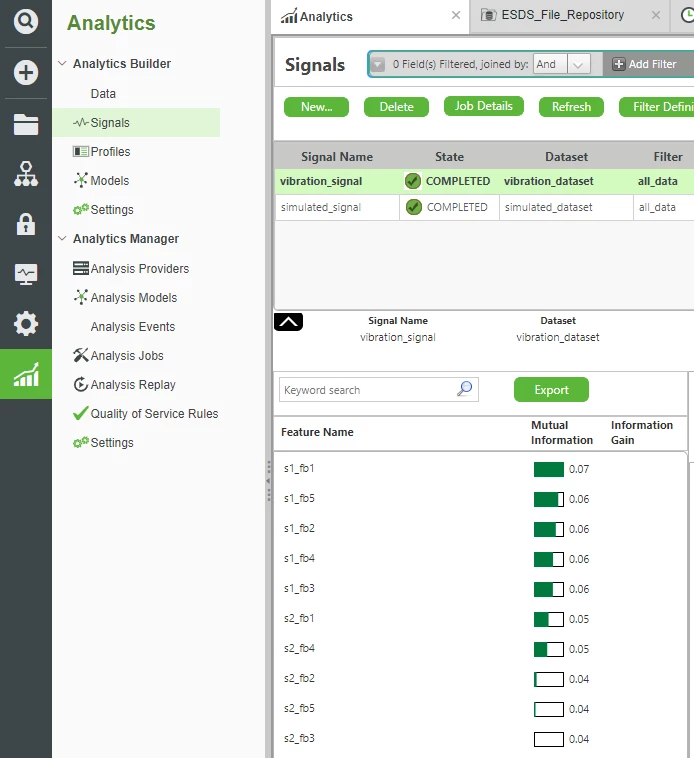This screenshot has width=694, height=758.
Task: Click the Profiles icon in navigation
Action: click(81, 151)
